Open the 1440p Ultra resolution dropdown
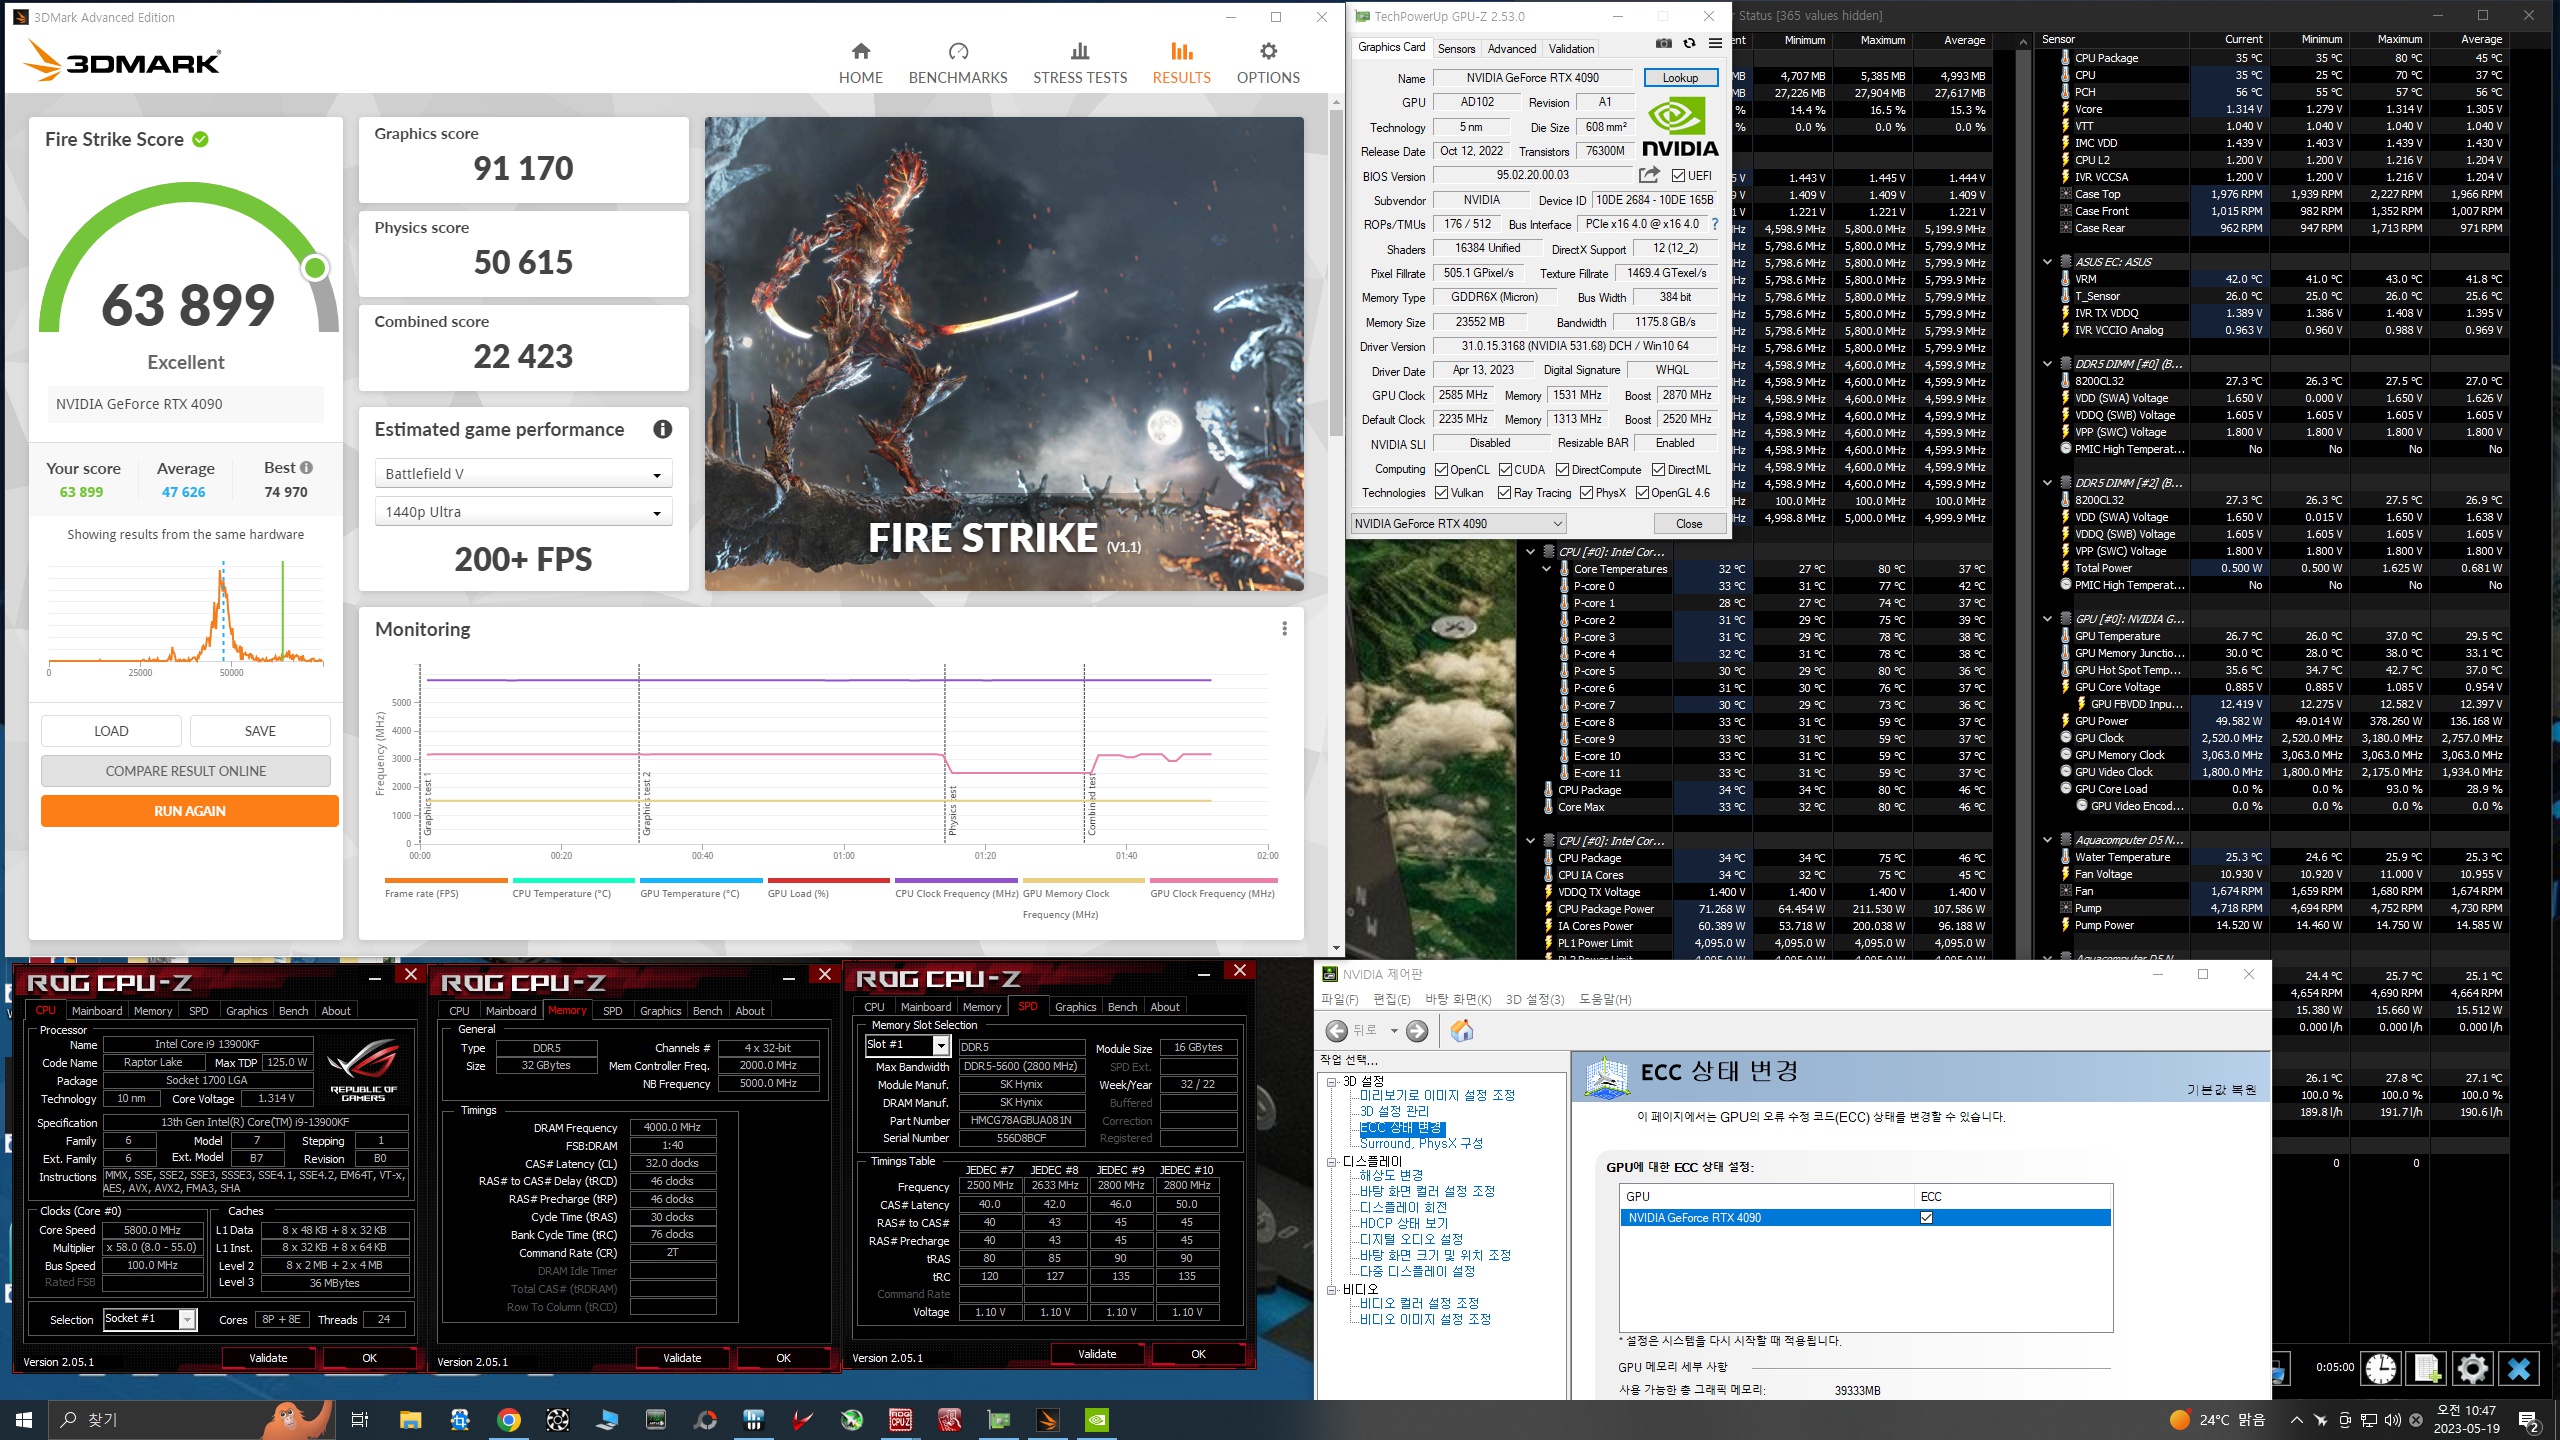 point(523,512)
